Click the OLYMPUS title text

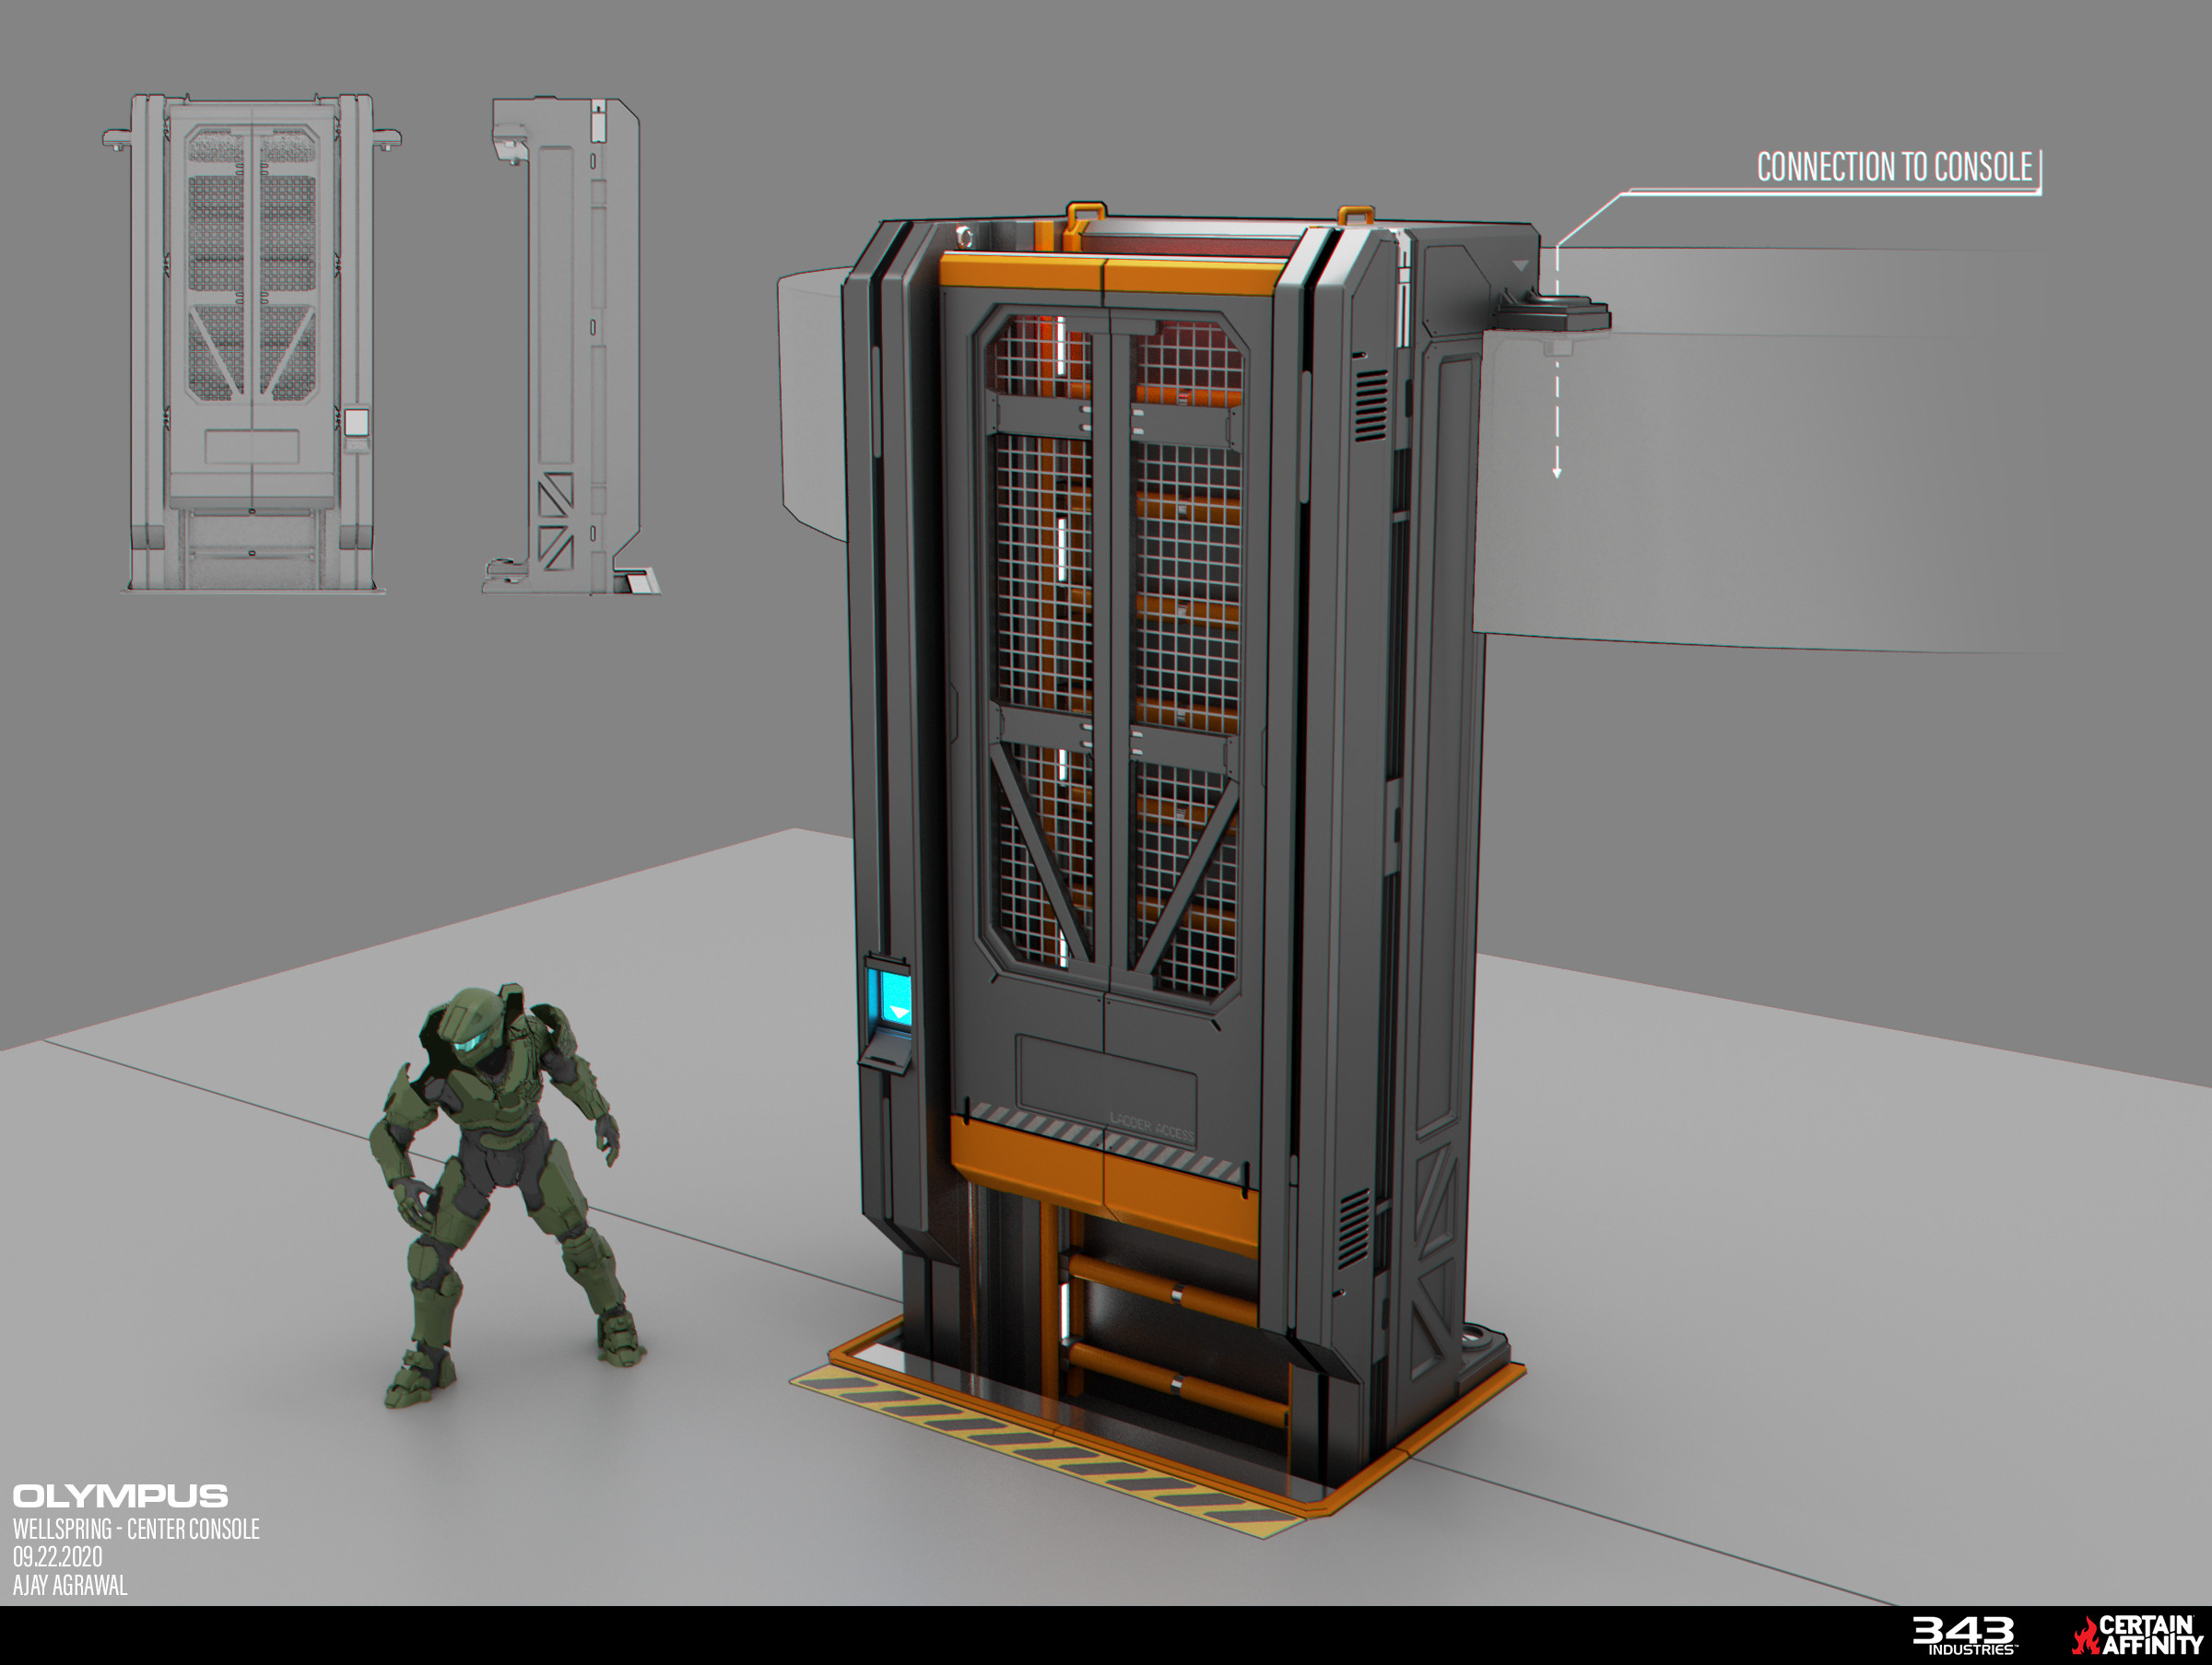(x=120, y=1496)
